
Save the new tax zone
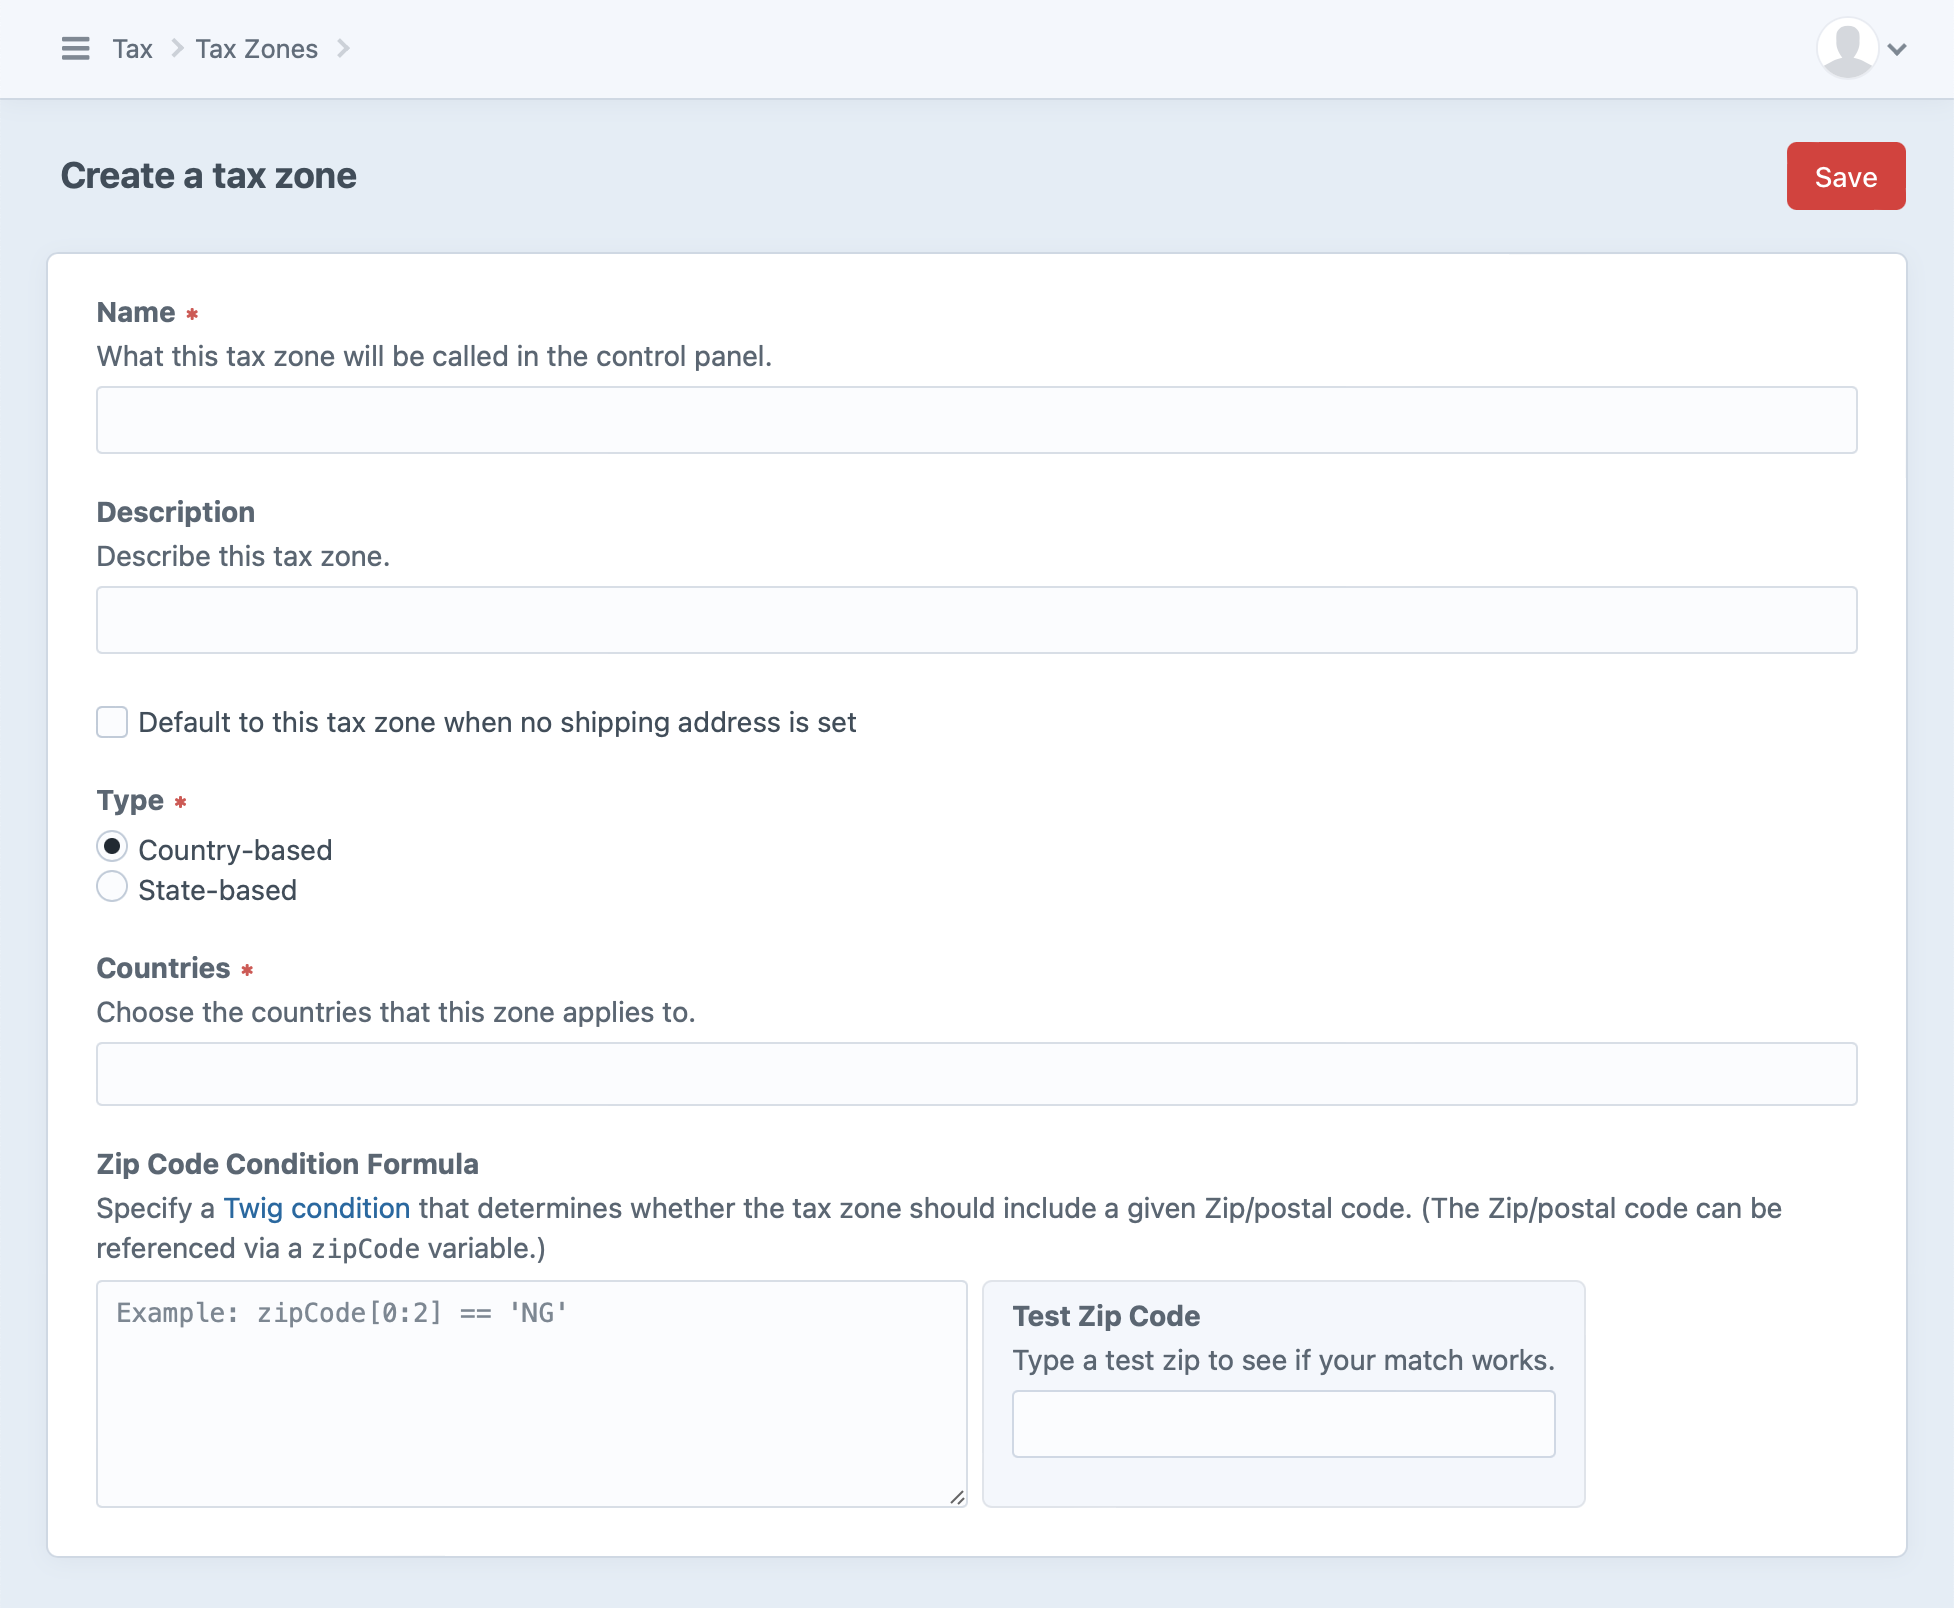1845,176
